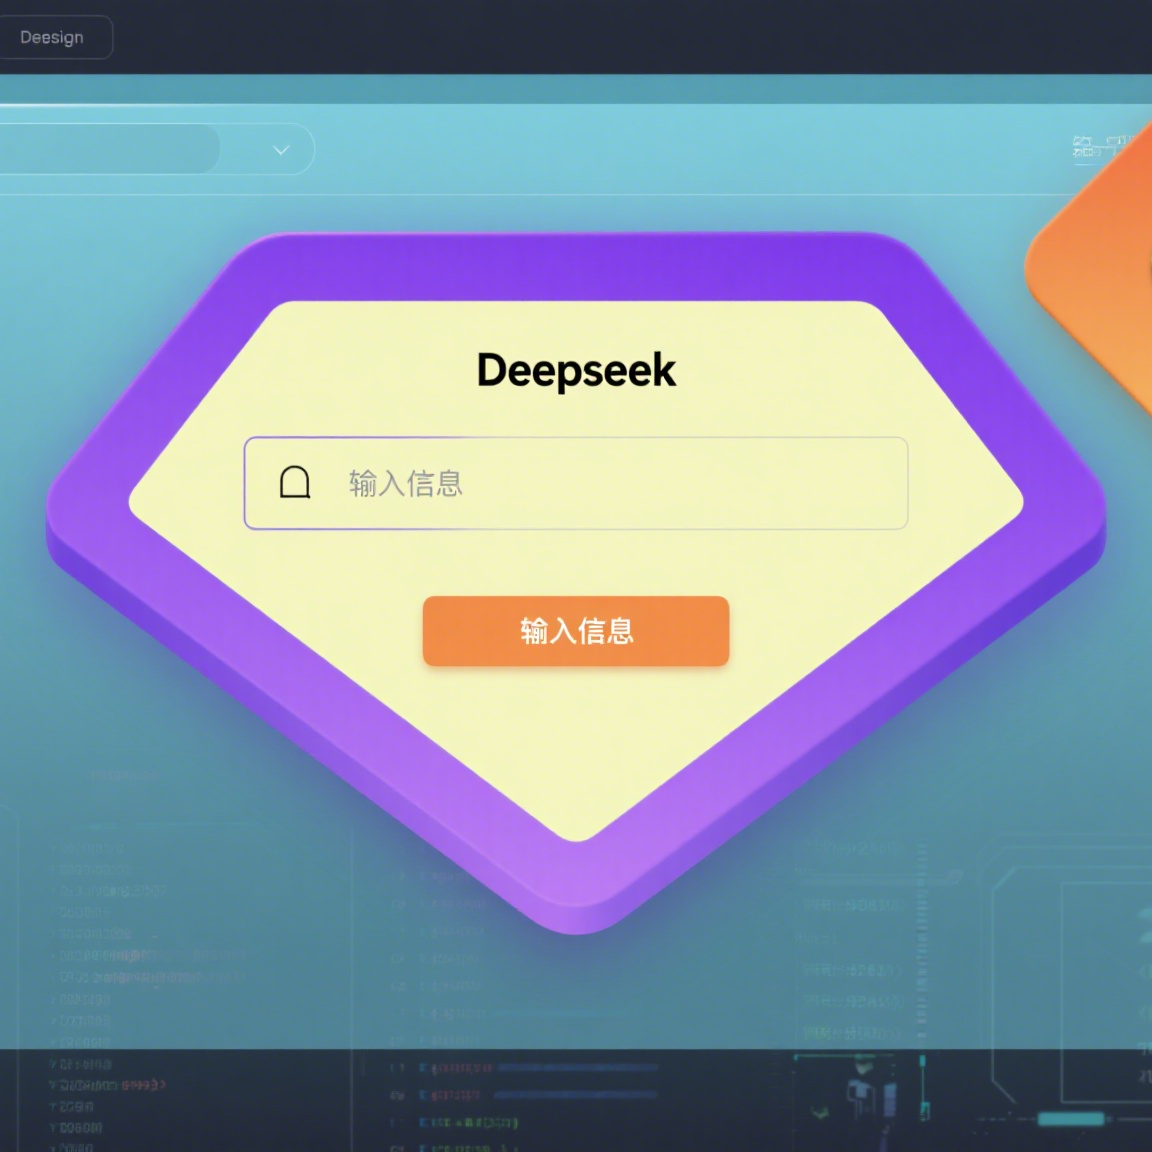1152x1152 pixels.
Task: Click the Deepseek heading text
Action: coord(576,370)
